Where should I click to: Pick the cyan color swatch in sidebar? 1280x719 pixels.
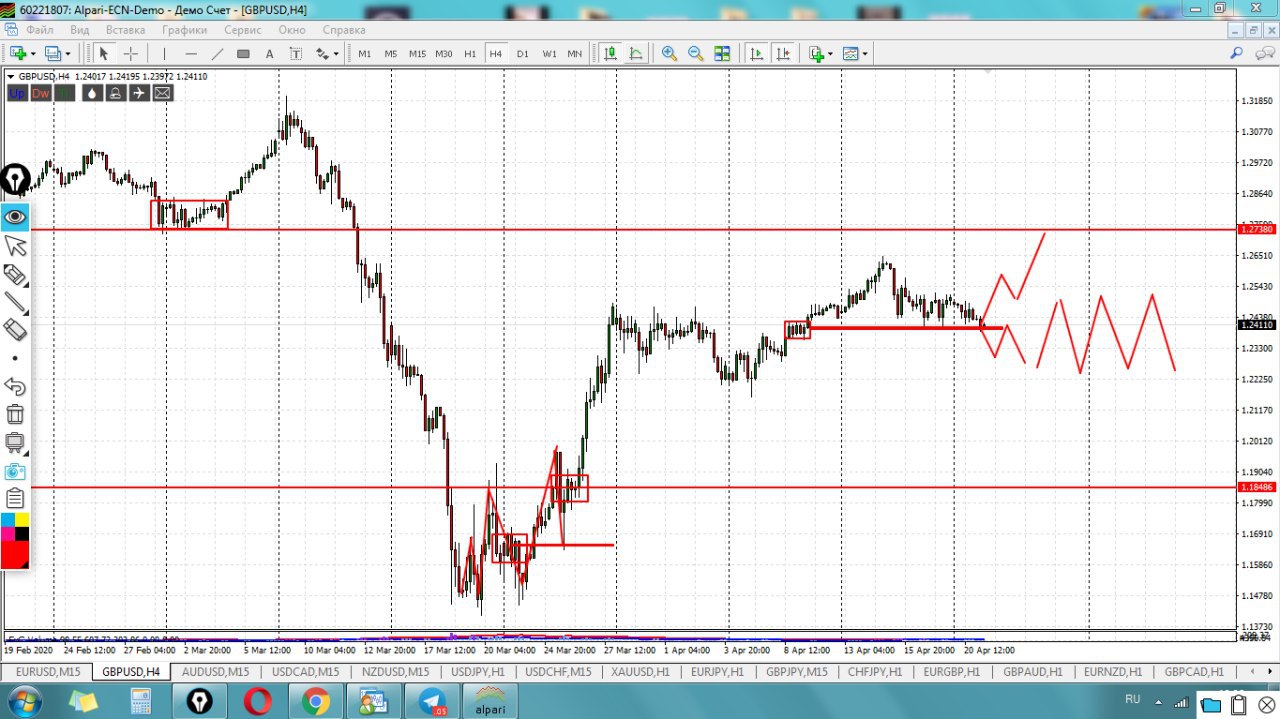[x=8, y=520]
